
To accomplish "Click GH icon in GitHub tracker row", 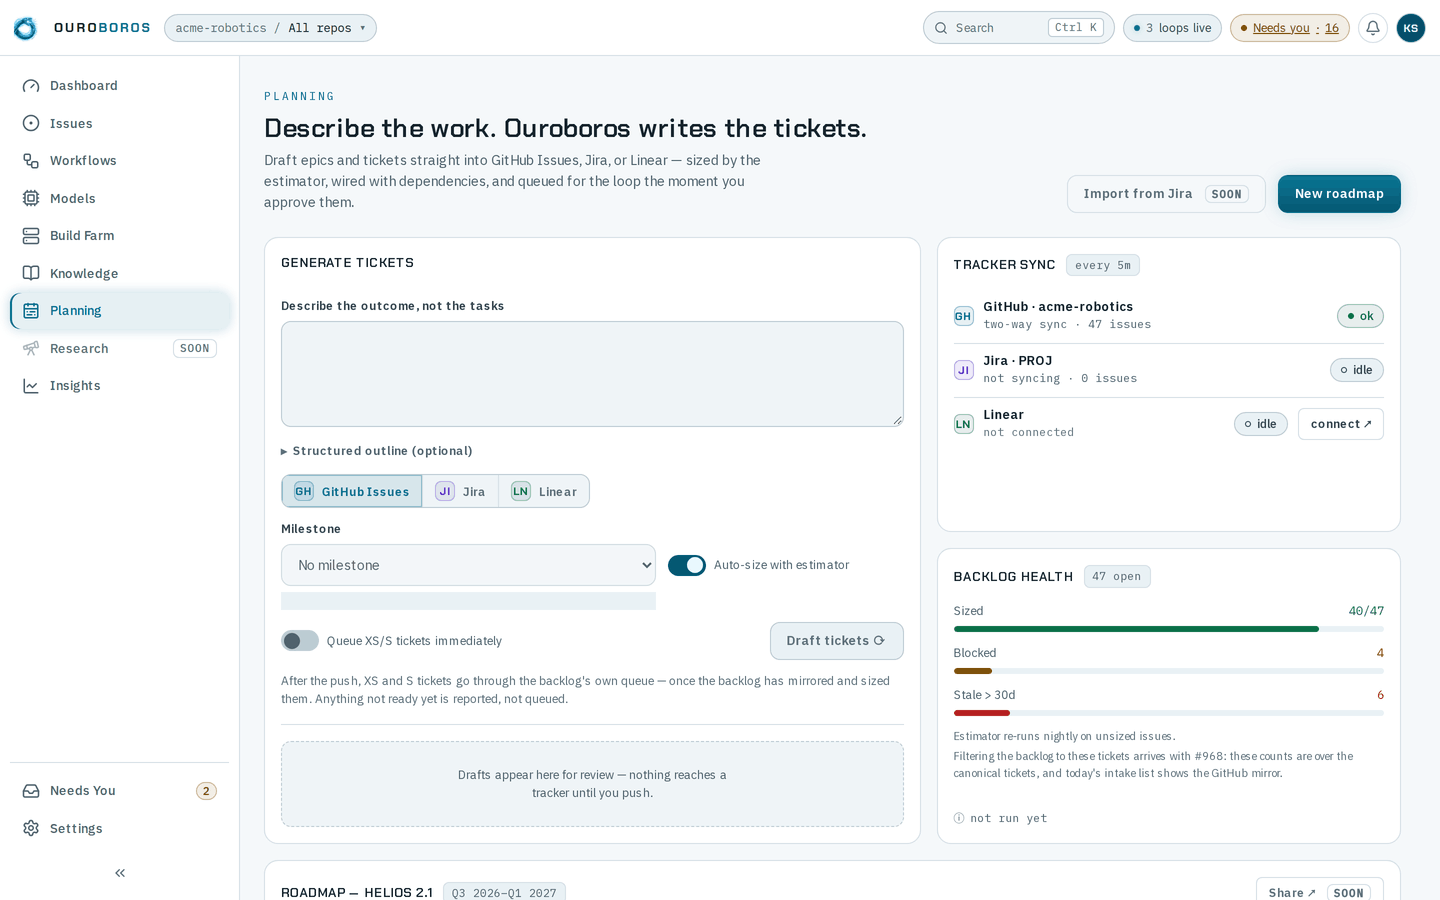I will [963, 316].
